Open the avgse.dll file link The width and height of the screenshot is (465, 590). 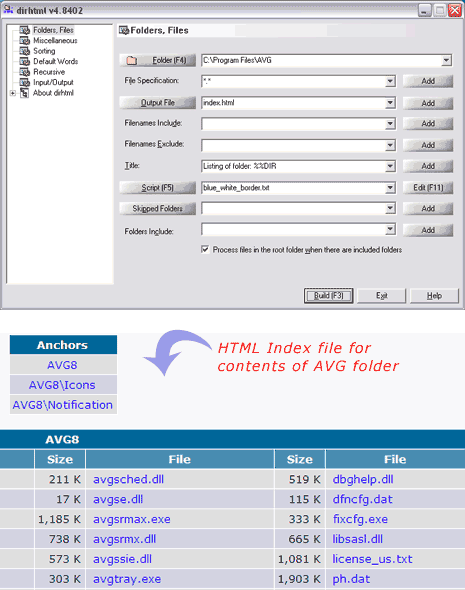118,499
